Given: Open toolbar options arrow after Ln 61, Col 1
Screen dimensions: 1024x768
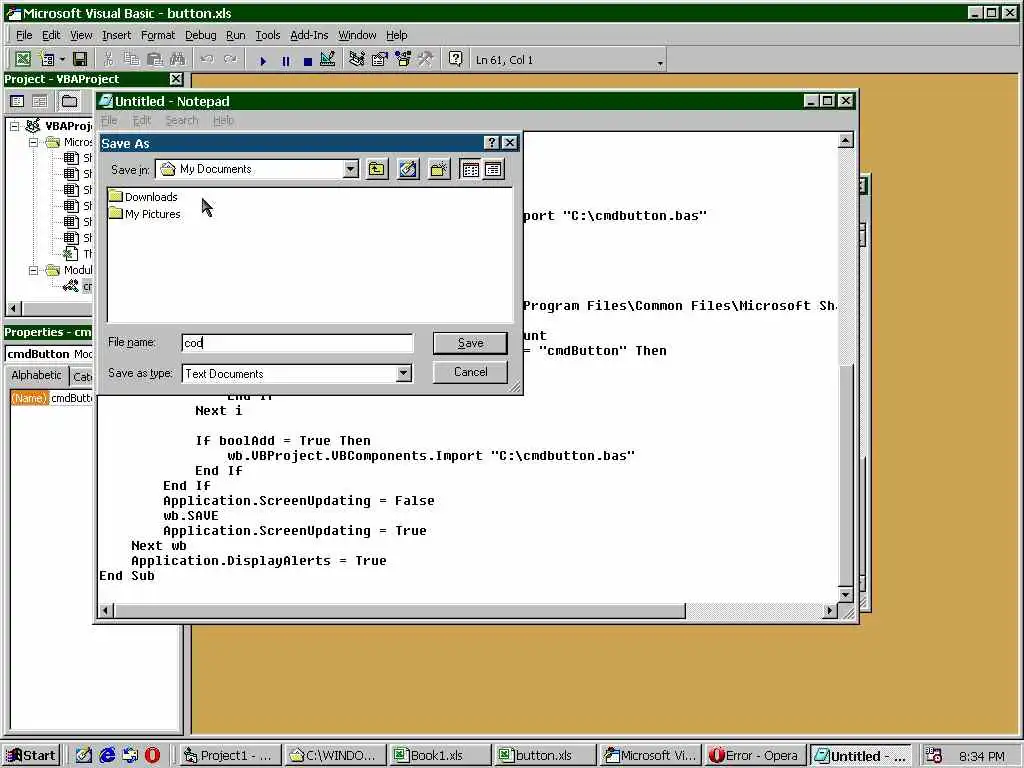Looking at the screenshot, I should (660, 63).
